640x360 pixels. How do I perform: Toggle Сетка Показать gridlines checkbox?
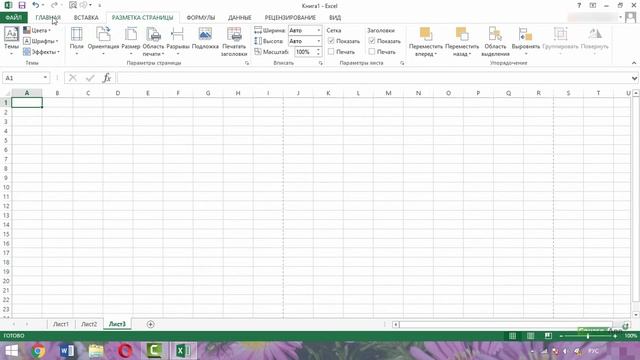tap(331, 41)
